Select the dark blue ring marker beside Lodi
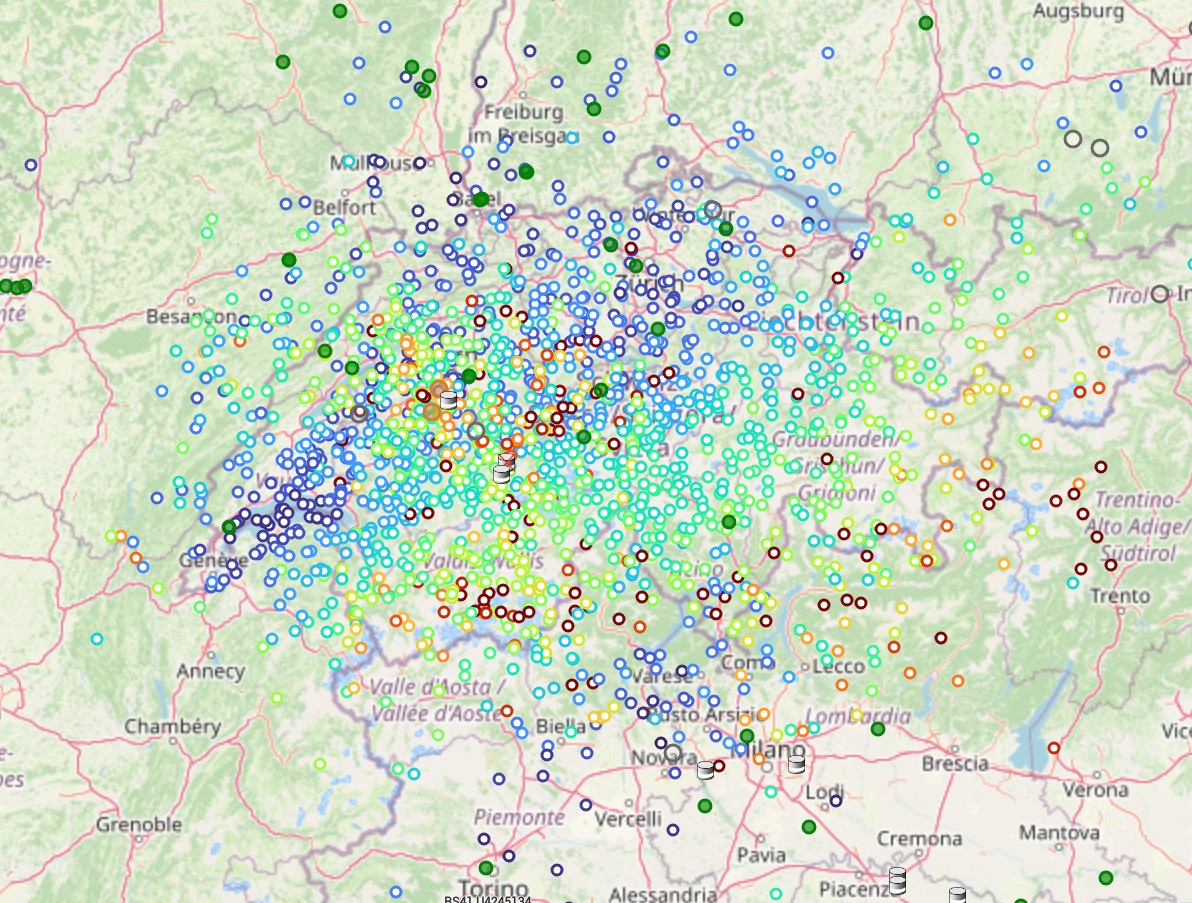Screen dimensions: 1192x903 click(x=835, y=800)
